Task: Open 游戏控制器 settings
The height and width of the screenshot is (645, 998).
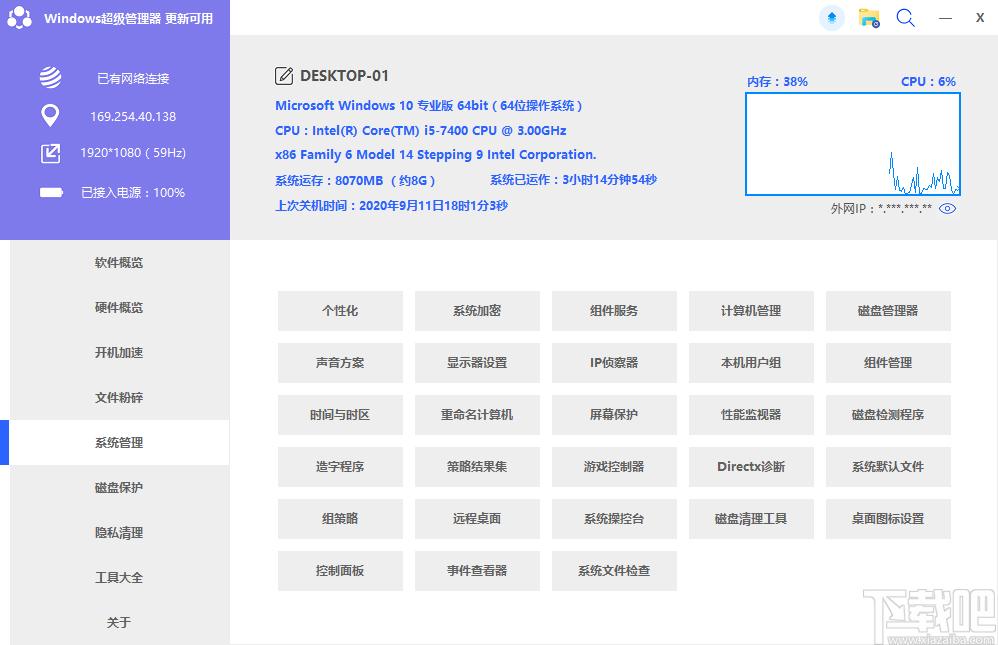Action: (x=614, y=467)
